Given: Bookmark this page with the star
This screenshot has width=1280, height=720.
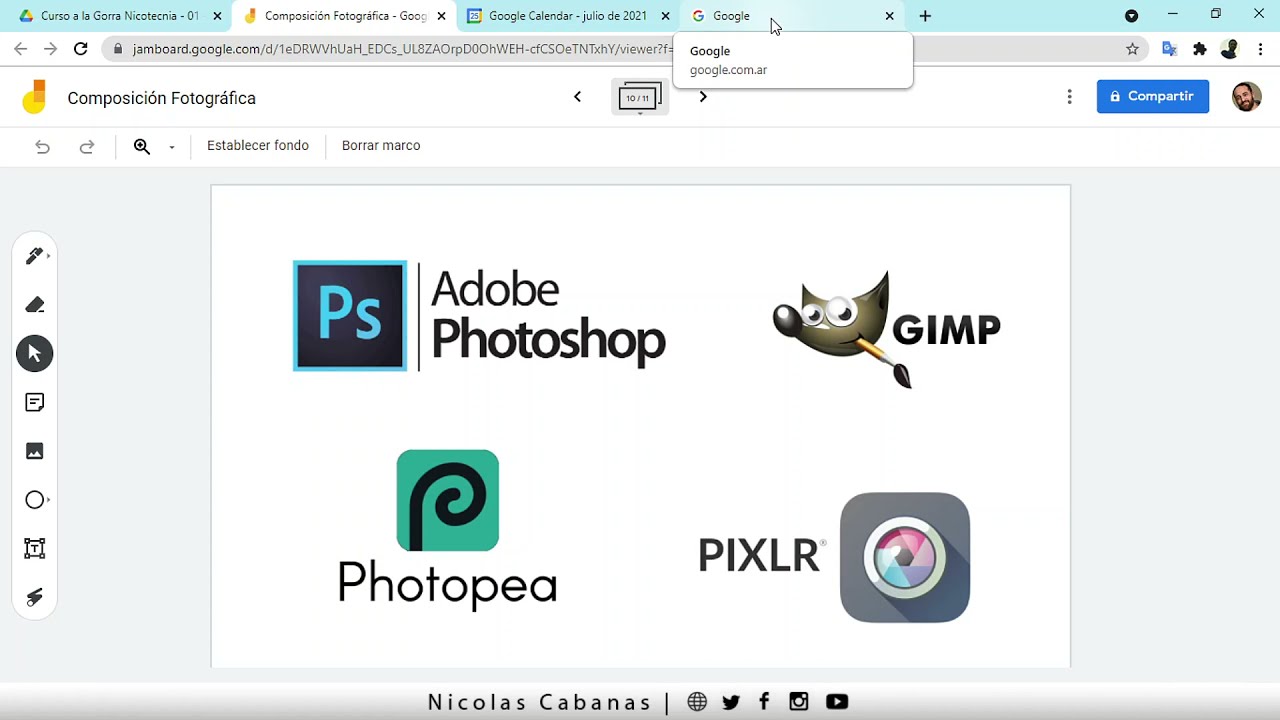Looking at the screenshot, I should coord(1132,48).
